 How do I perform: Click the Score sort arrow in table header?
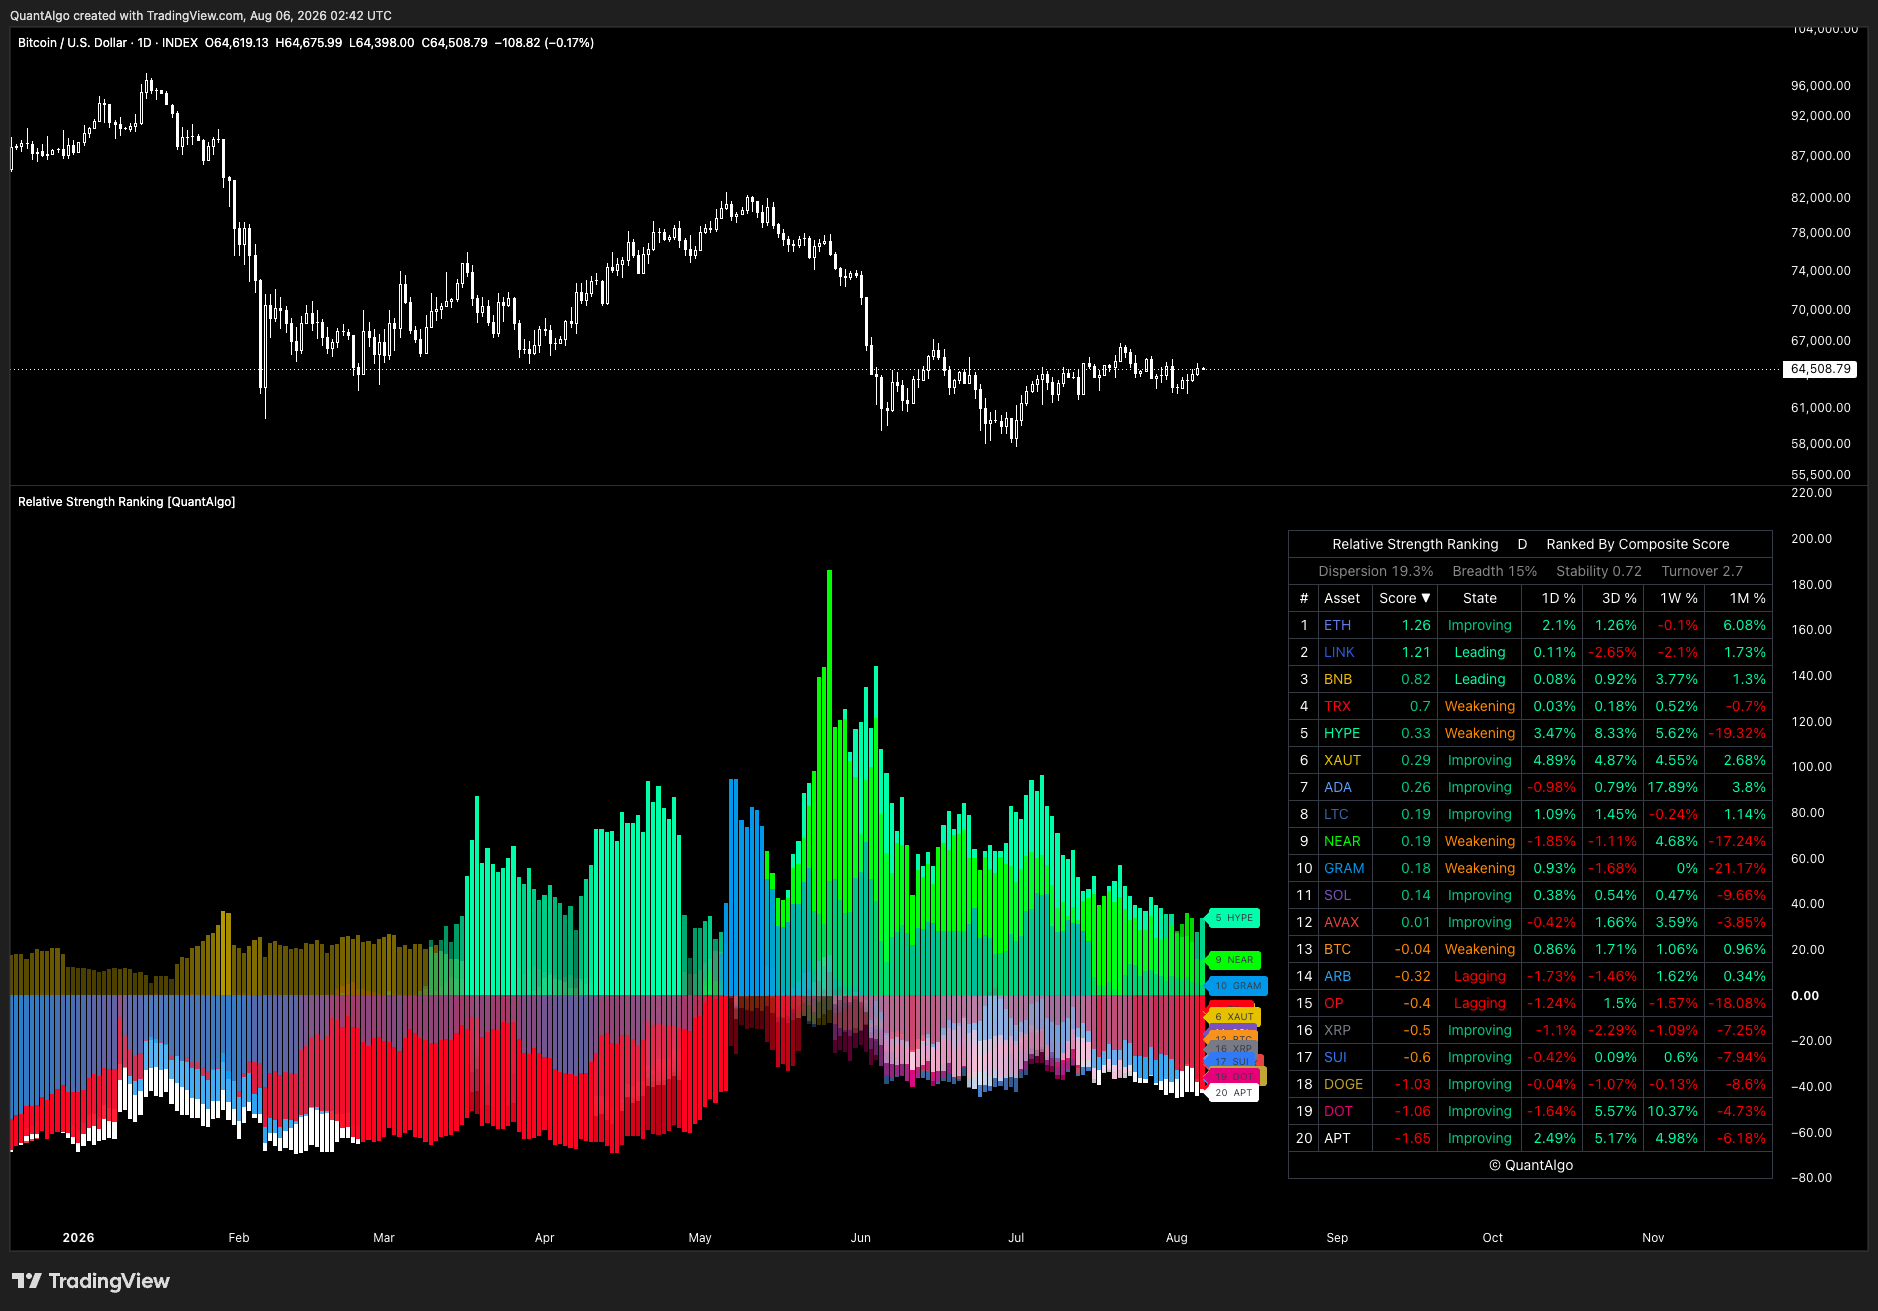[1426, 598]
